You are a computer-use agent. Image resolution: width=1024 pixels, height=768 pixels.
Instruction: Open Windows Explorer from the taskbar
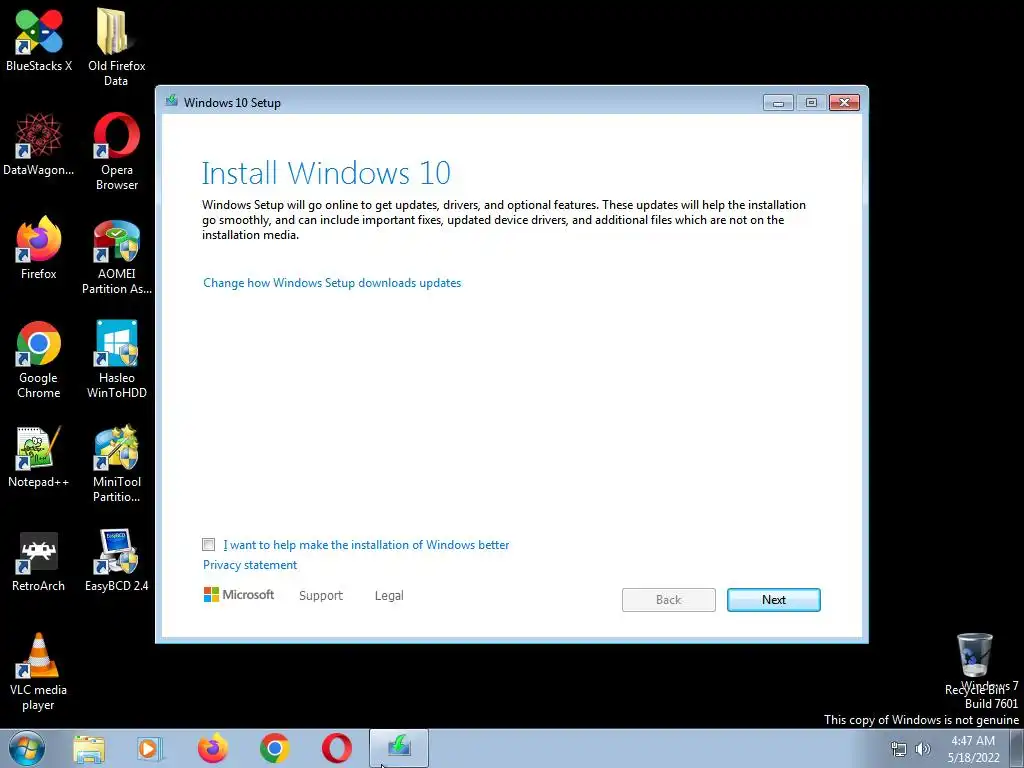point(89,748)
